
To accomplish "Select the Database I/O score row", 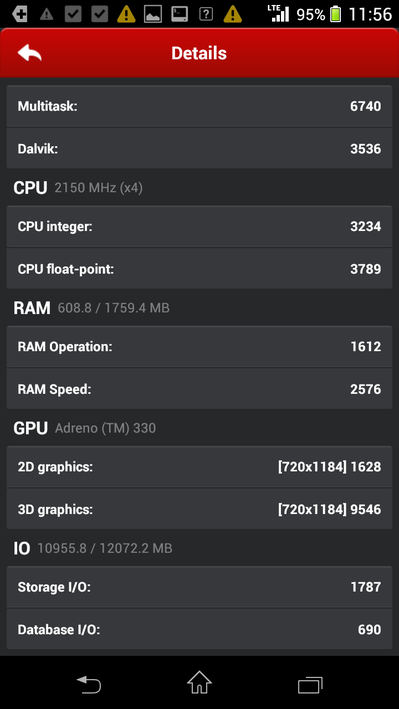I will coord(199,629).
